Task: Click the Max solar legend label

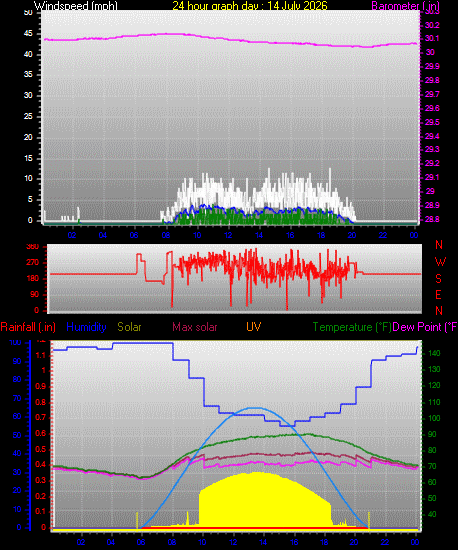Action: pyautogui.click(x=195, y=327)
